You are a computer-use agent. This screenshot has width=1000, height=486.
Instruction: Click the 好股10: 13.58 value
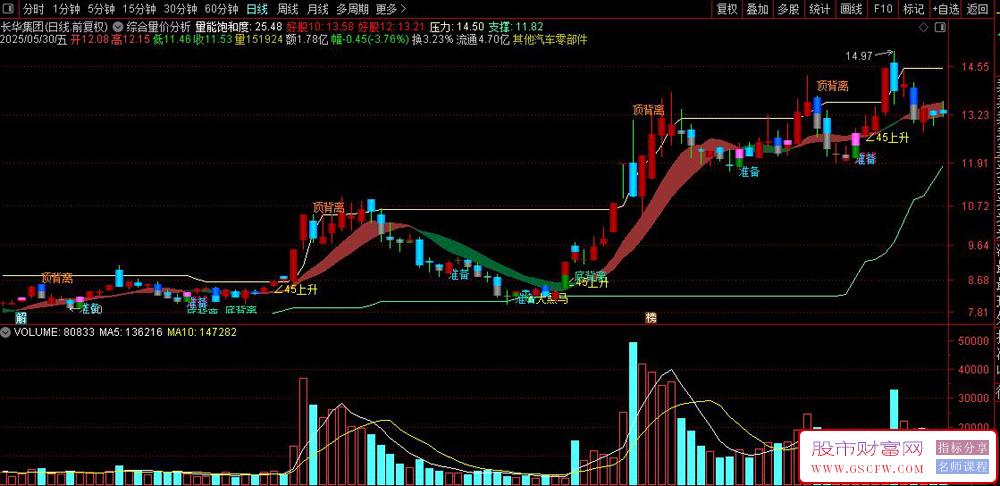click(x=320, y=27)
